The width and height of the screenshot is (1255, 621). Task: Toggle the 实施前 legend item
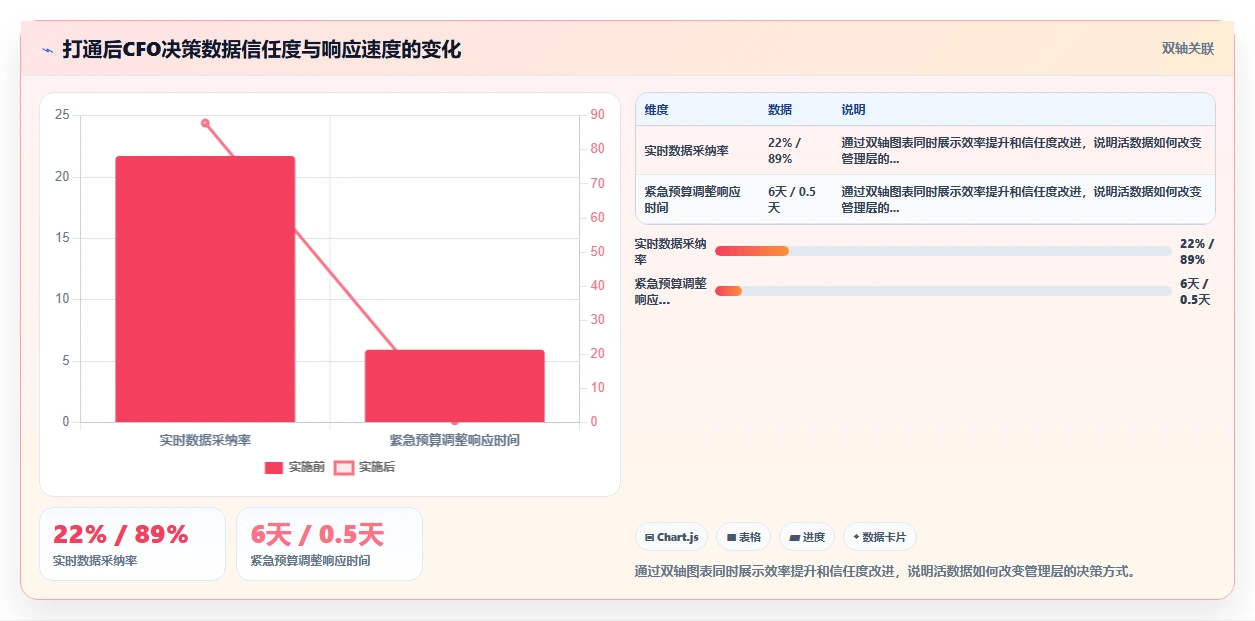[295, 467]
